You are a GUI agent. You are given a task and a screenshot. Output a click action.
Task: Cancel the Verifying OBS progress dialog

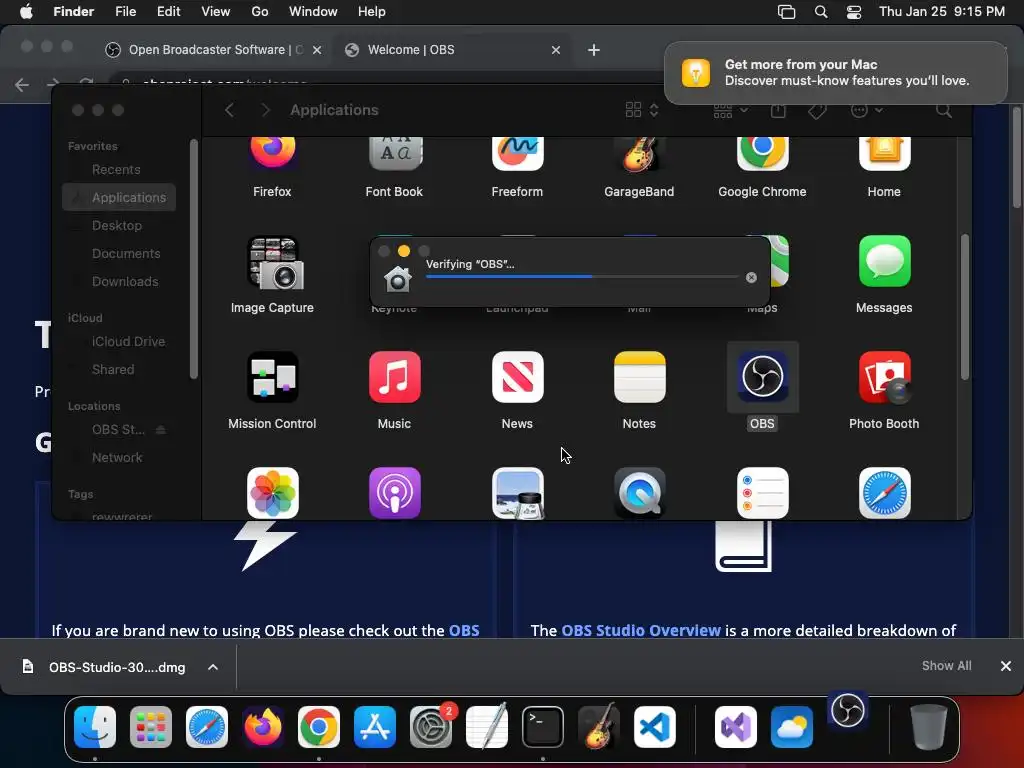(x=751, y=278)
